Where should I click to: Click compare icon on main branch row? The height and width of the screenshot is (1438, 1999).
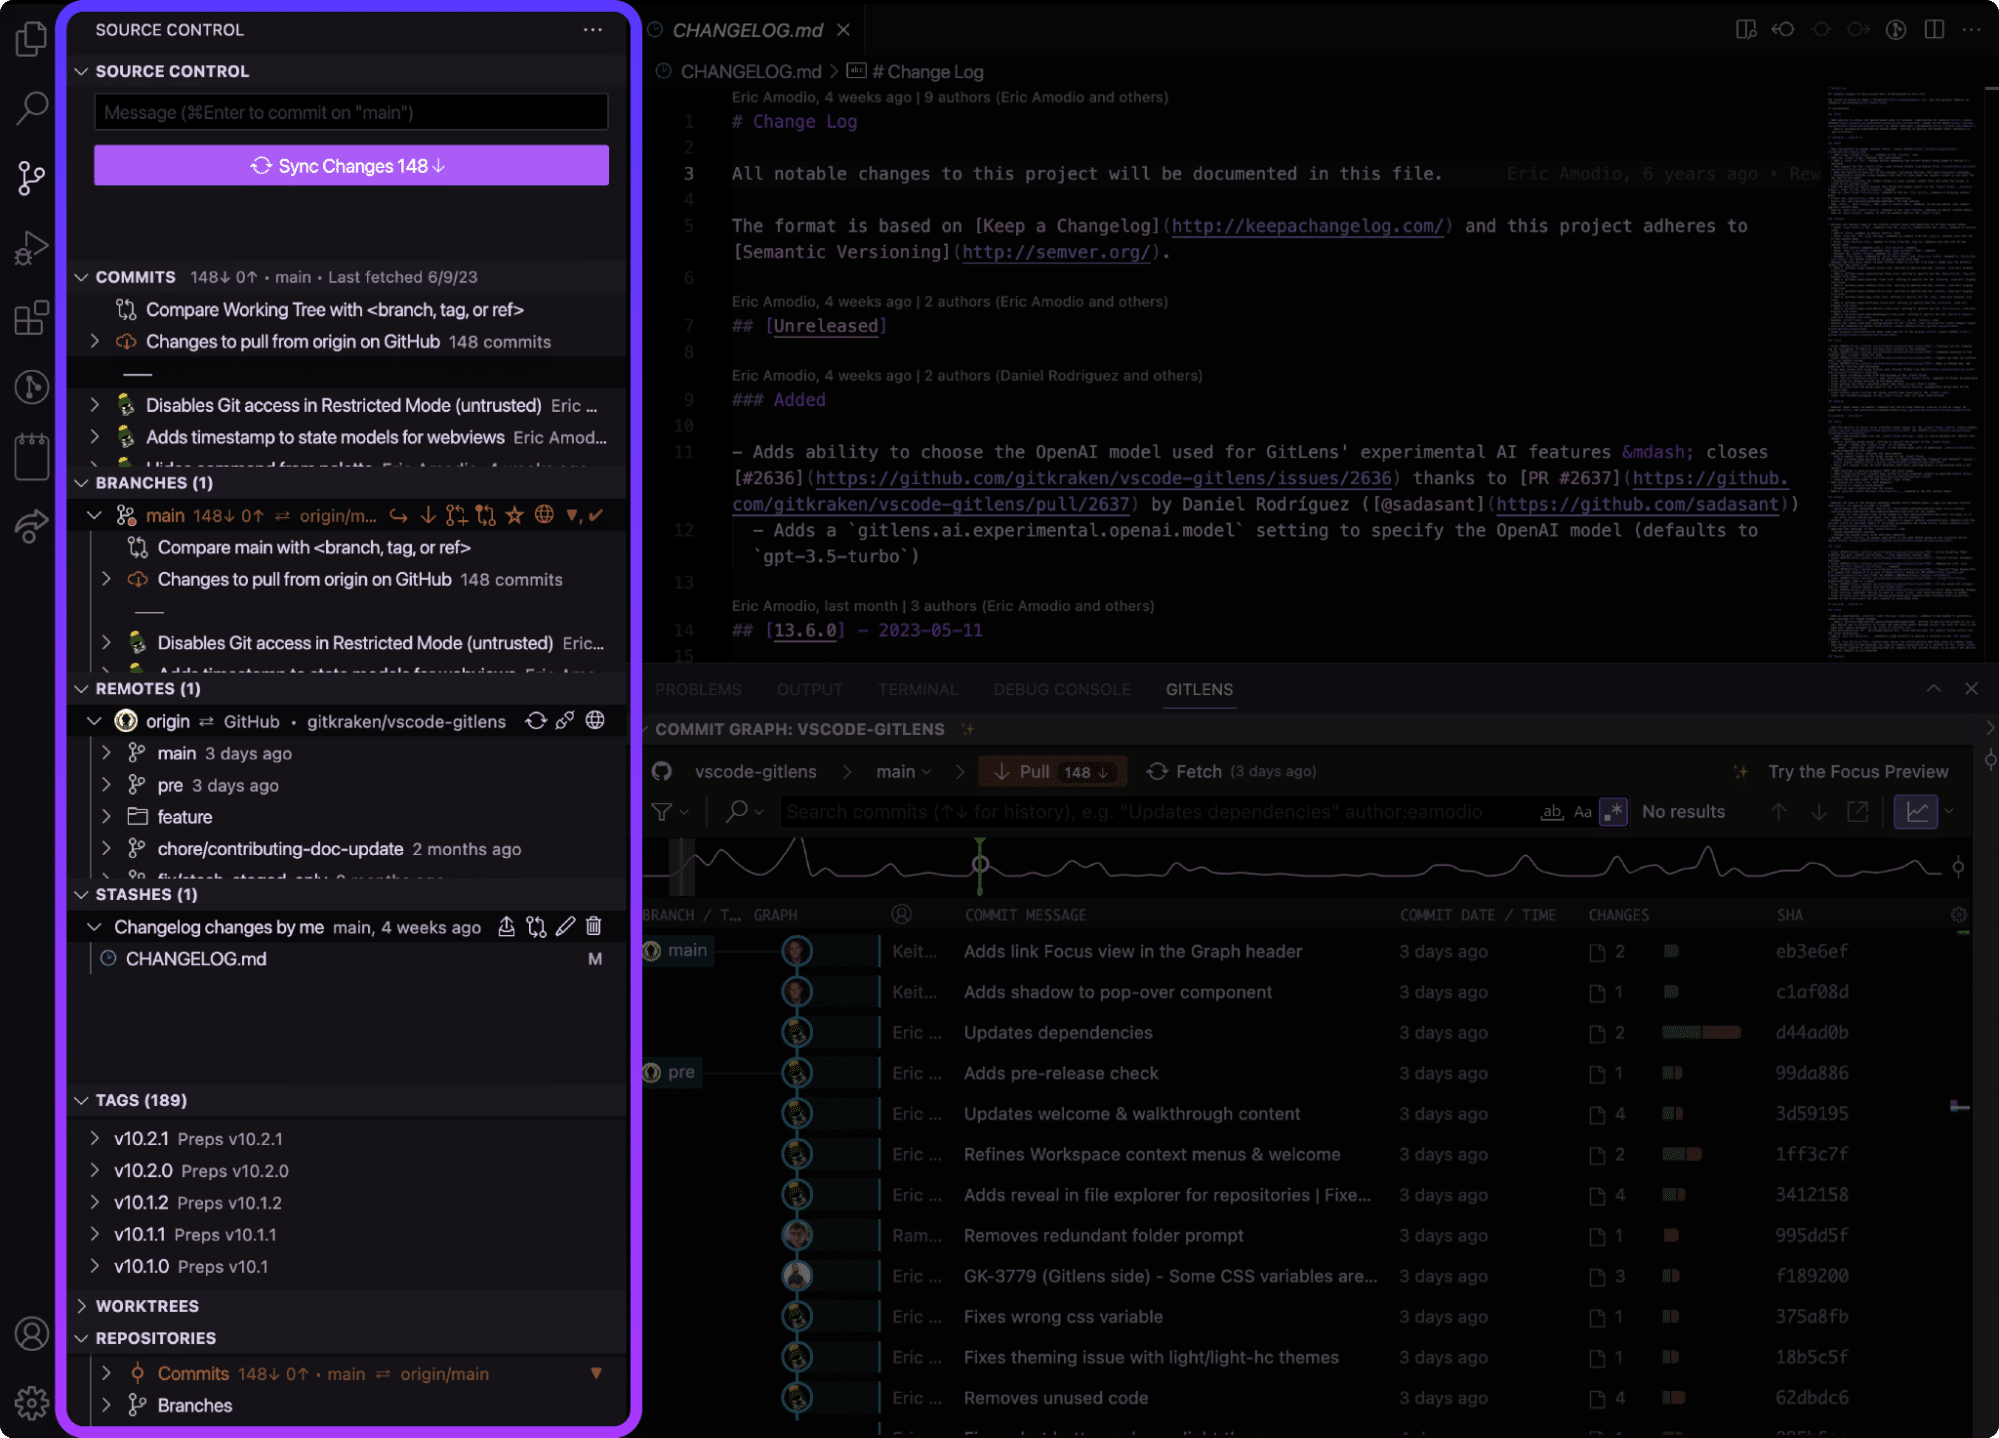coord(485,515)
